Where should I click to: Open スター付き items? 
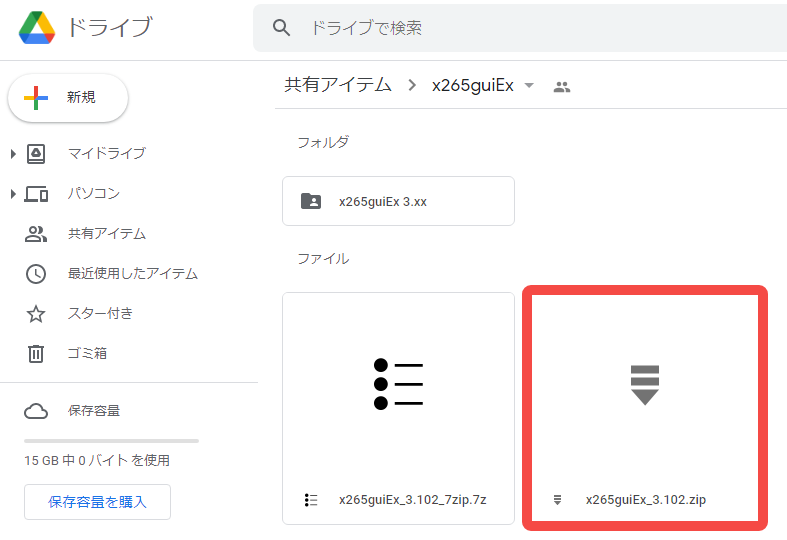click(100, 314)
